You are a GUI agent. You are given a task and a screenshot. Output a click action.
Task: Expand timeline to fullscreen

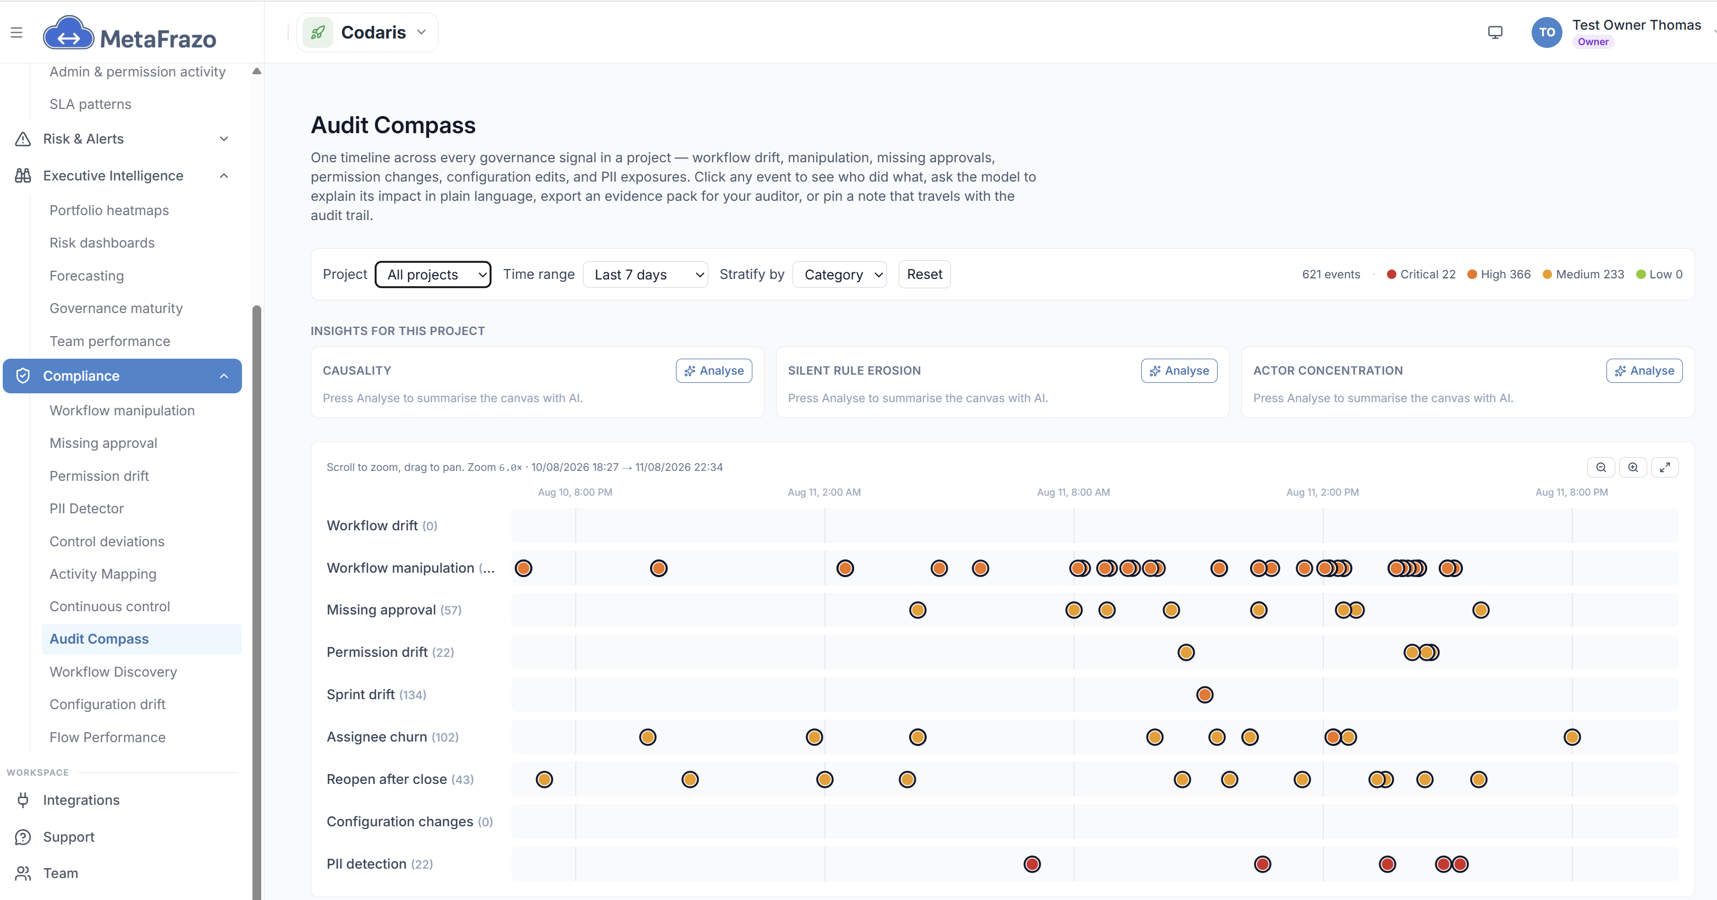(1665, 467)
